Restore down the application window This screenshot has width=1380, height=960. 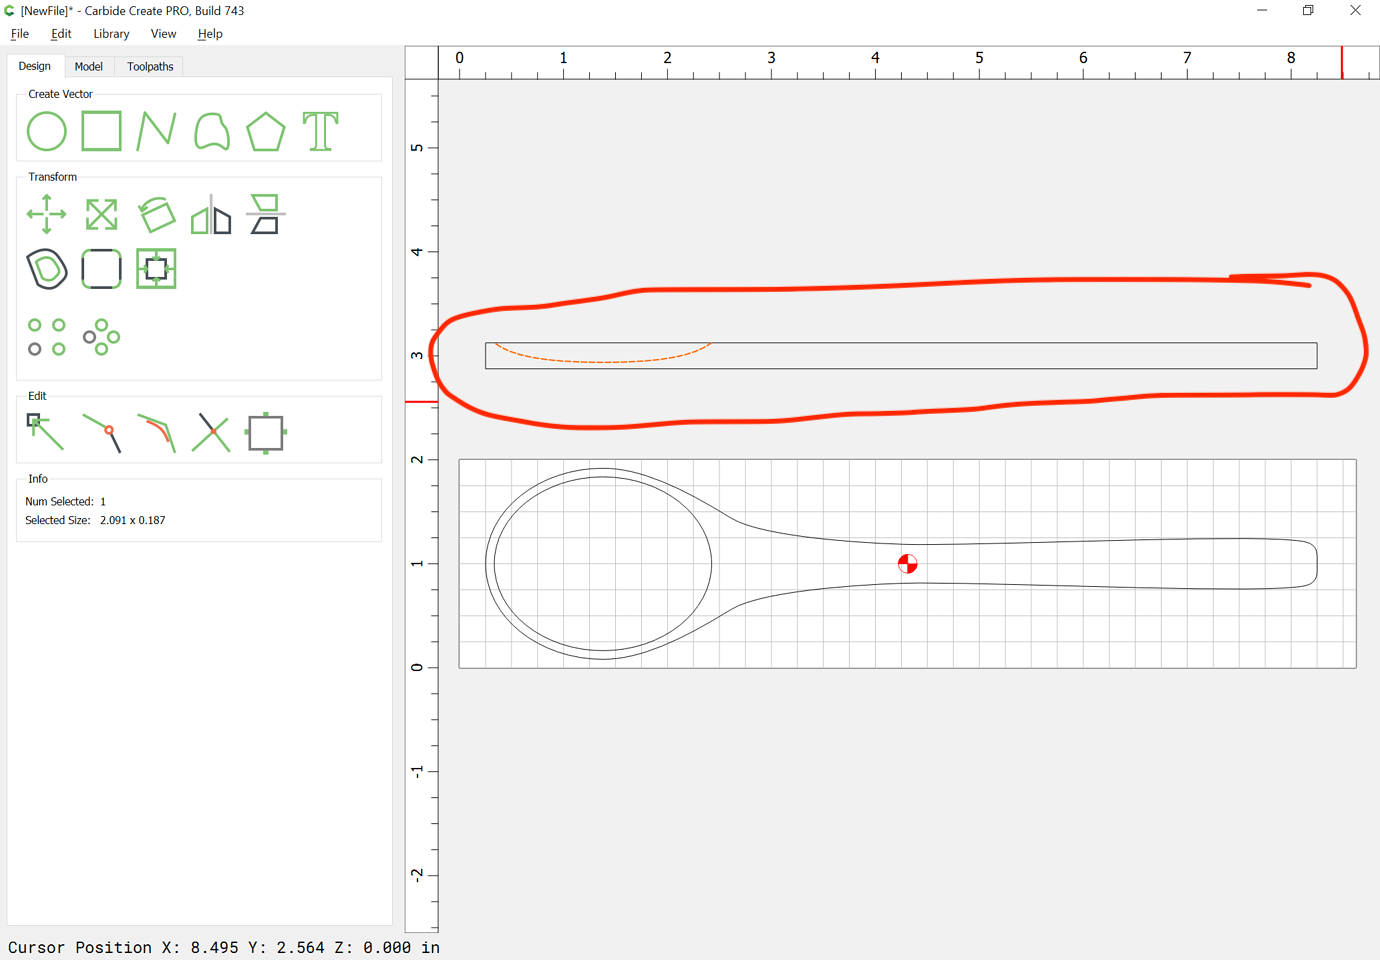[x=1308, y=10]
